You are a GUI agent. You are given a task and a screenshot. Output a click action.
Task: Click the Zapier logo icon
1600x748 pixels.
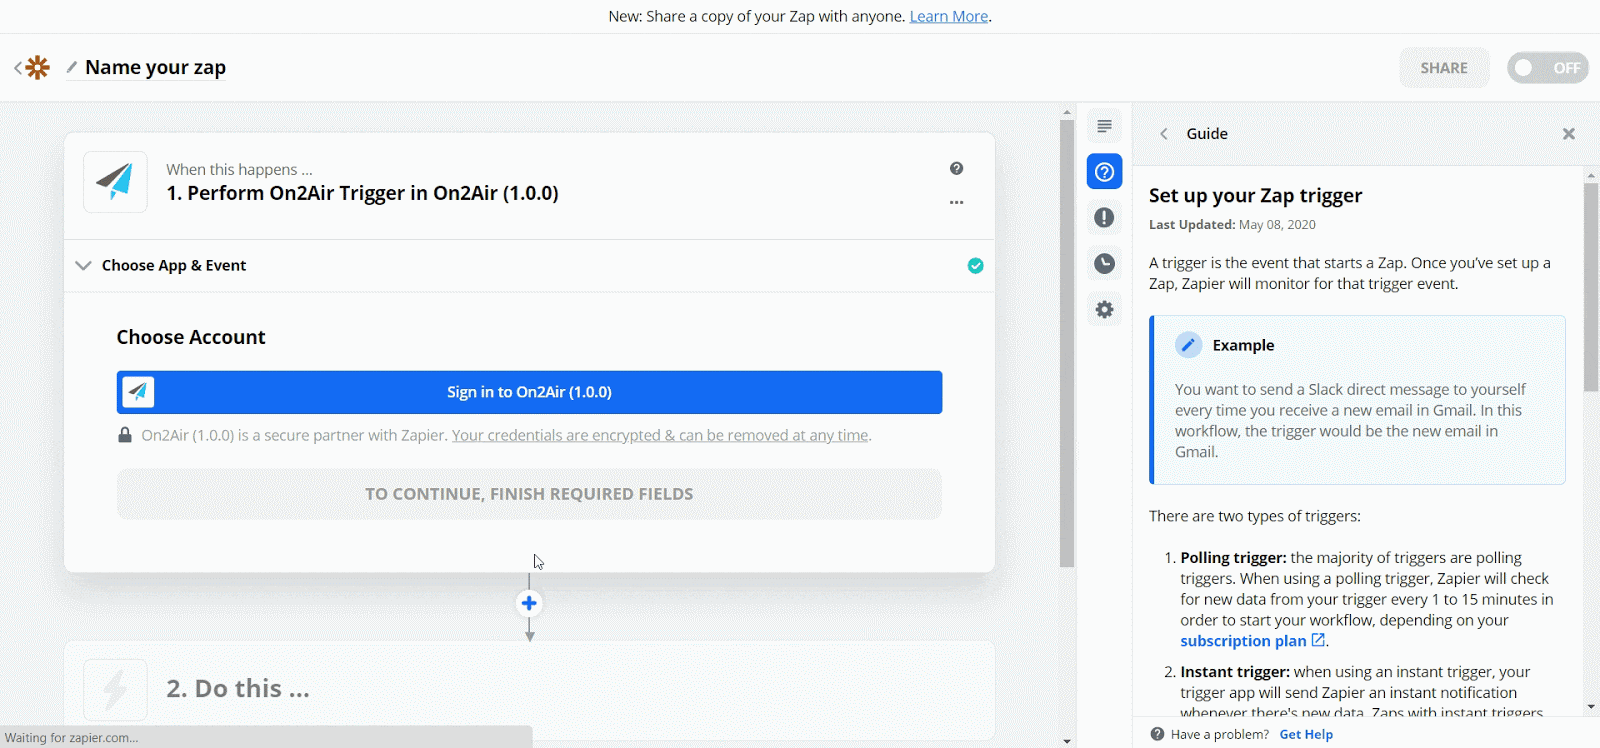coord(38,67)
